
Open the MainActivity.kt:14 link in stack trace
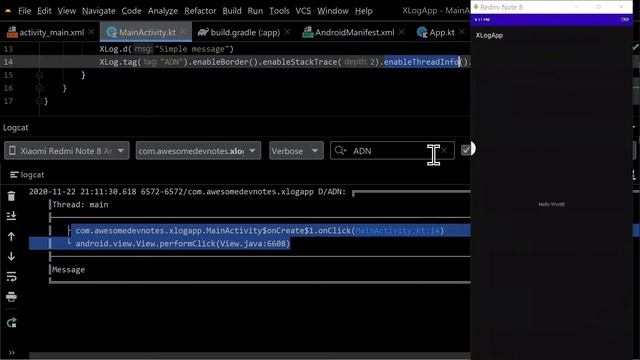[x=398, y=231]
